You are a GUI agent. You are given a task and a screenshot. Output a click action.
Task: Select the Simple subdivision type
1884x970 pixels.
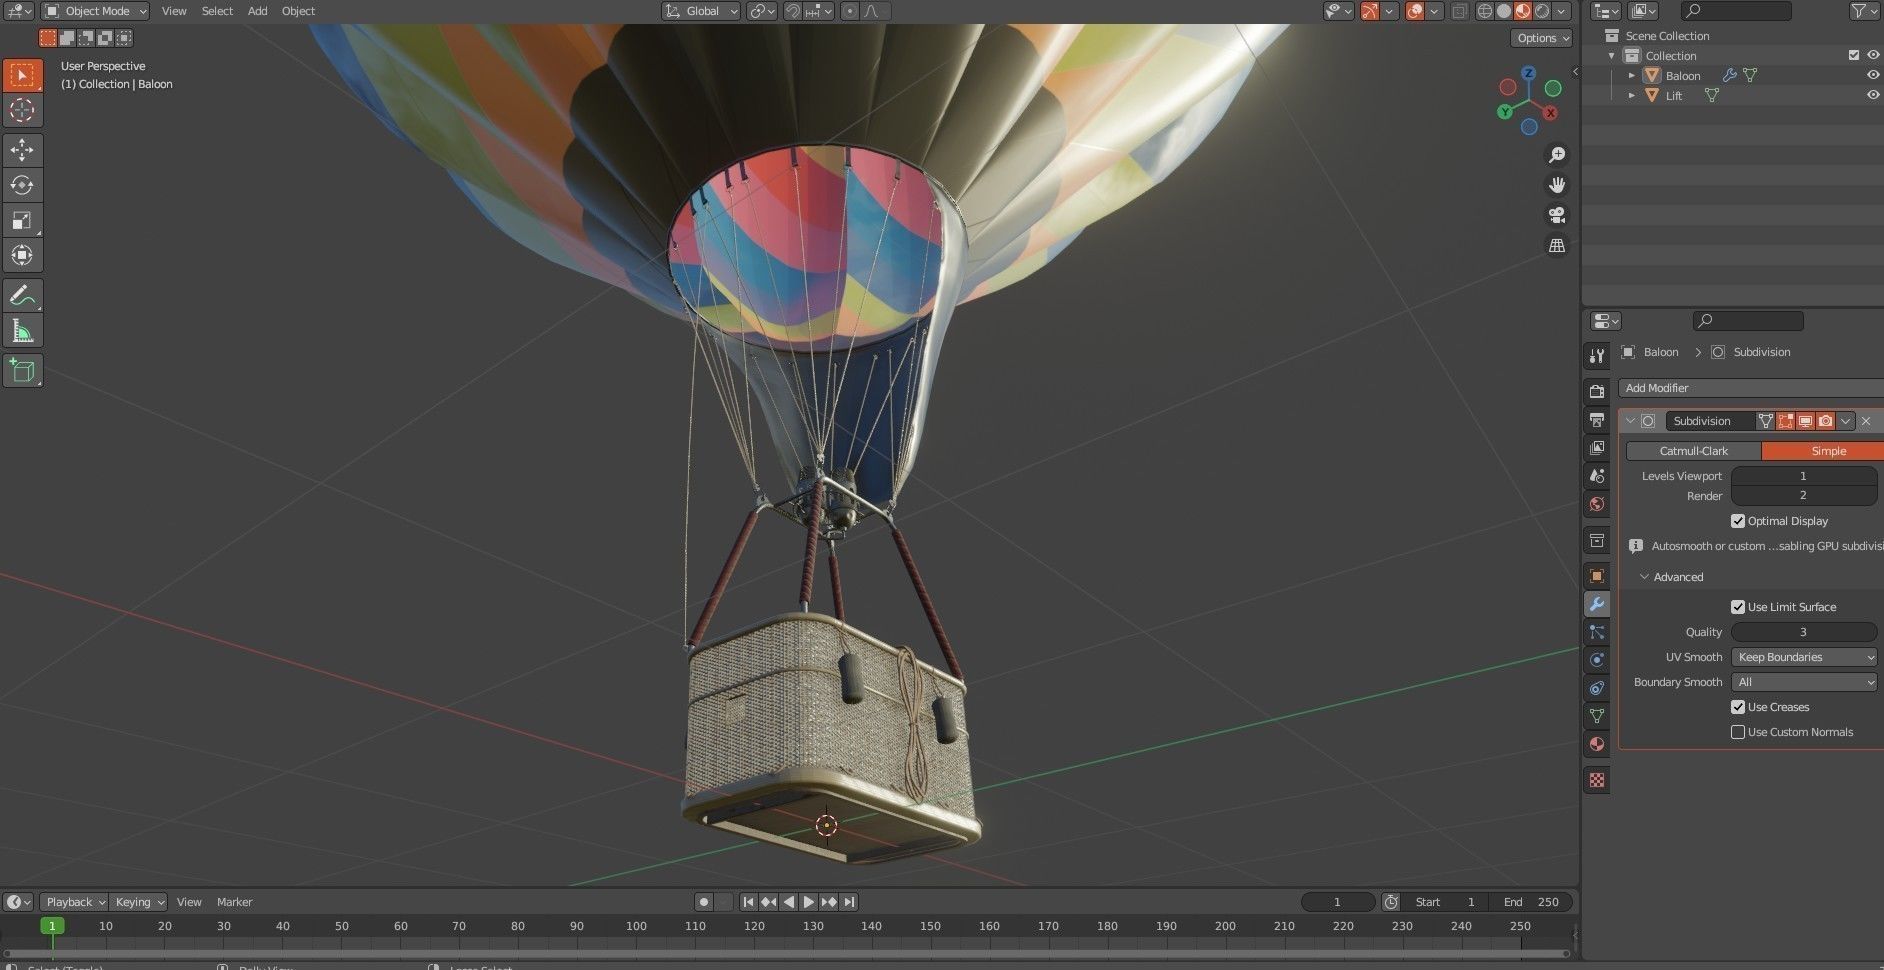[x=1823, y=451]
